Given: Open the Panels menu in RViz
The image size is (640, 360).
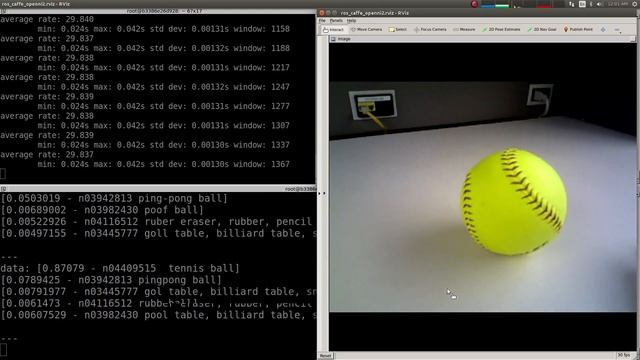Looking at the screenshot, I should coord(336,20).
